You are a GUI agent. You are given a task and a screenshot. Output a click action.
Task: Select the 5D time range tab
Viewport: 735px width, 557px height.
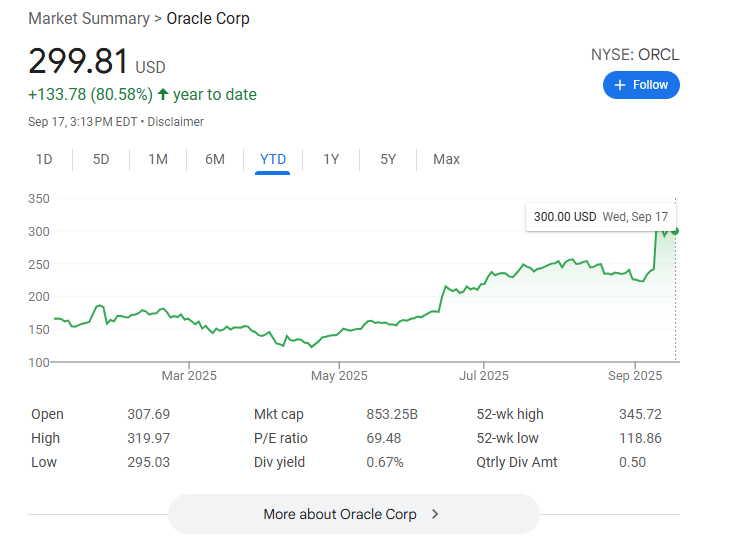[101, 159]
